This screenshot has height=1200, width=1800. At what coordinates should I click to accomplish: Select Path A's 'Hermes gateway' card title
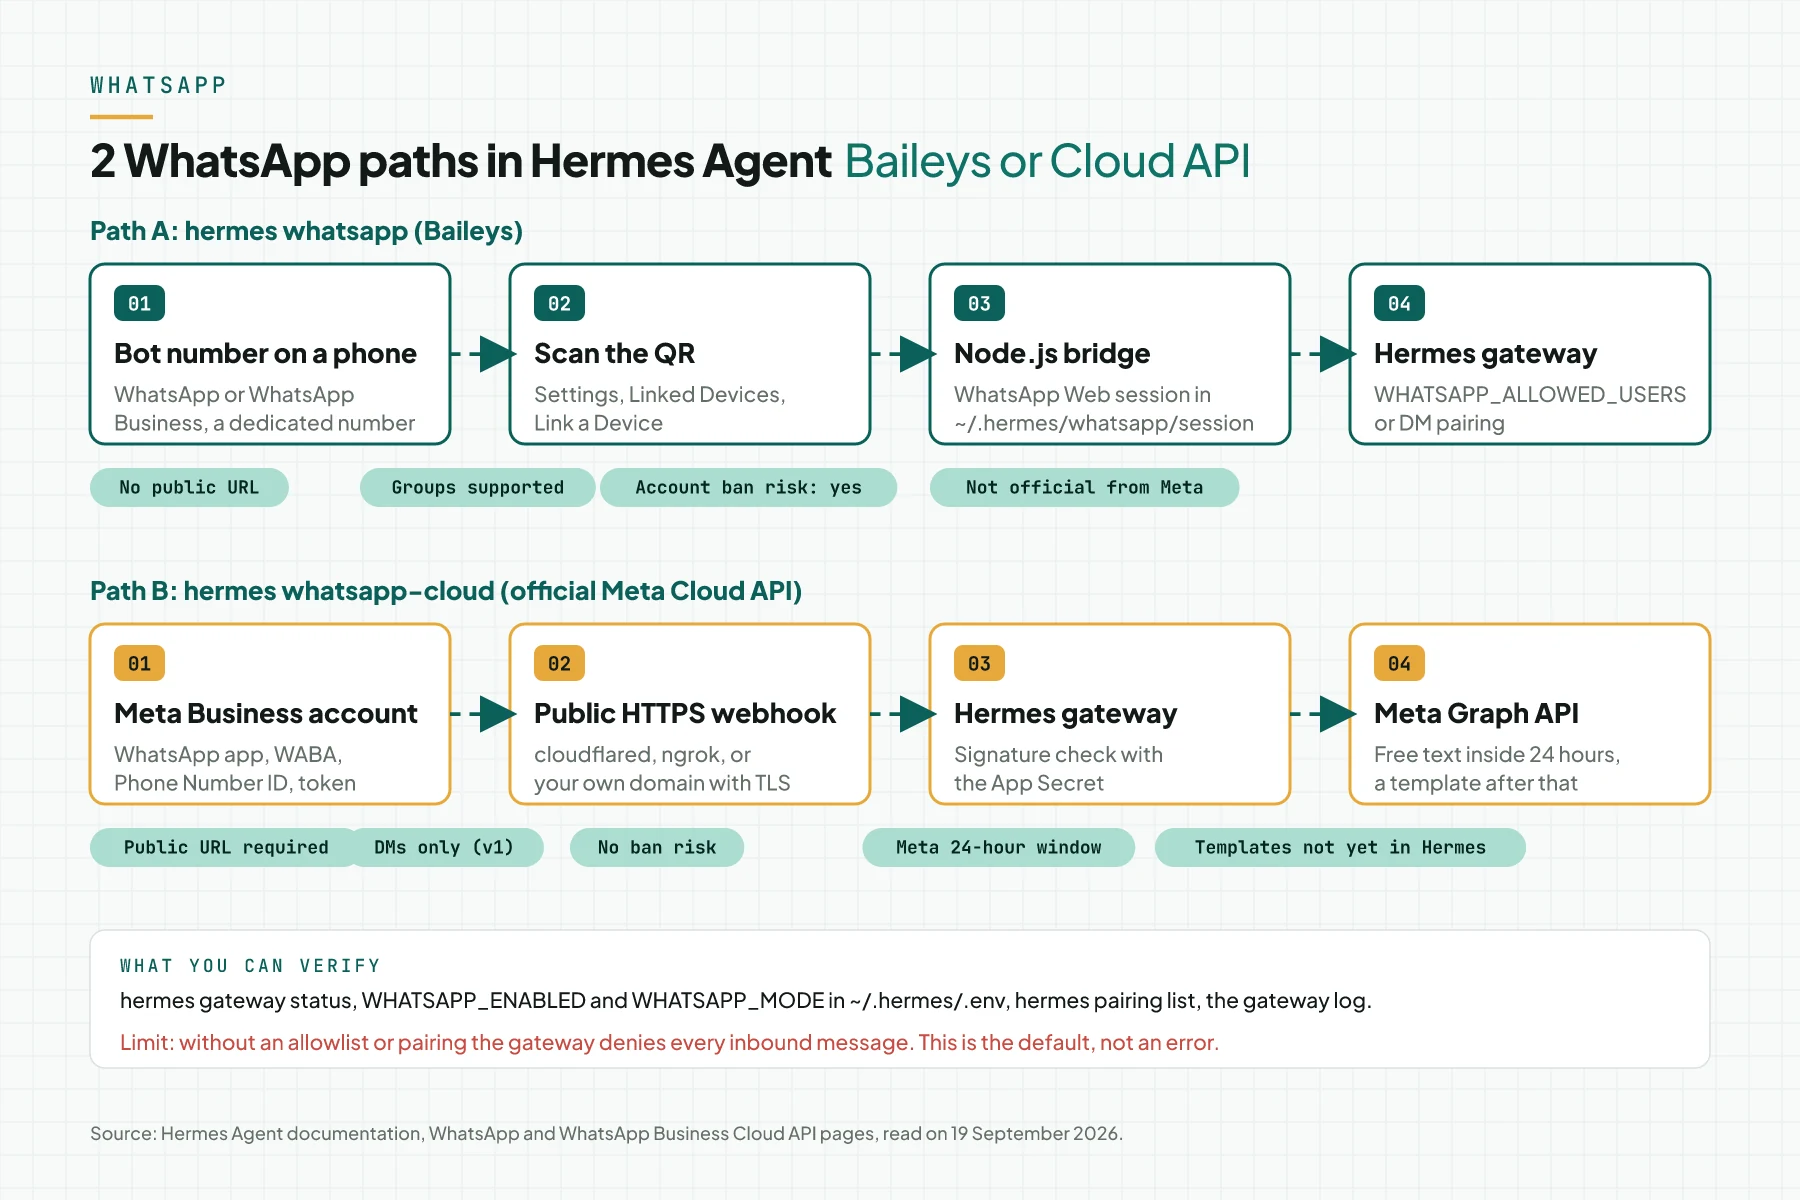coord(1485,353)
